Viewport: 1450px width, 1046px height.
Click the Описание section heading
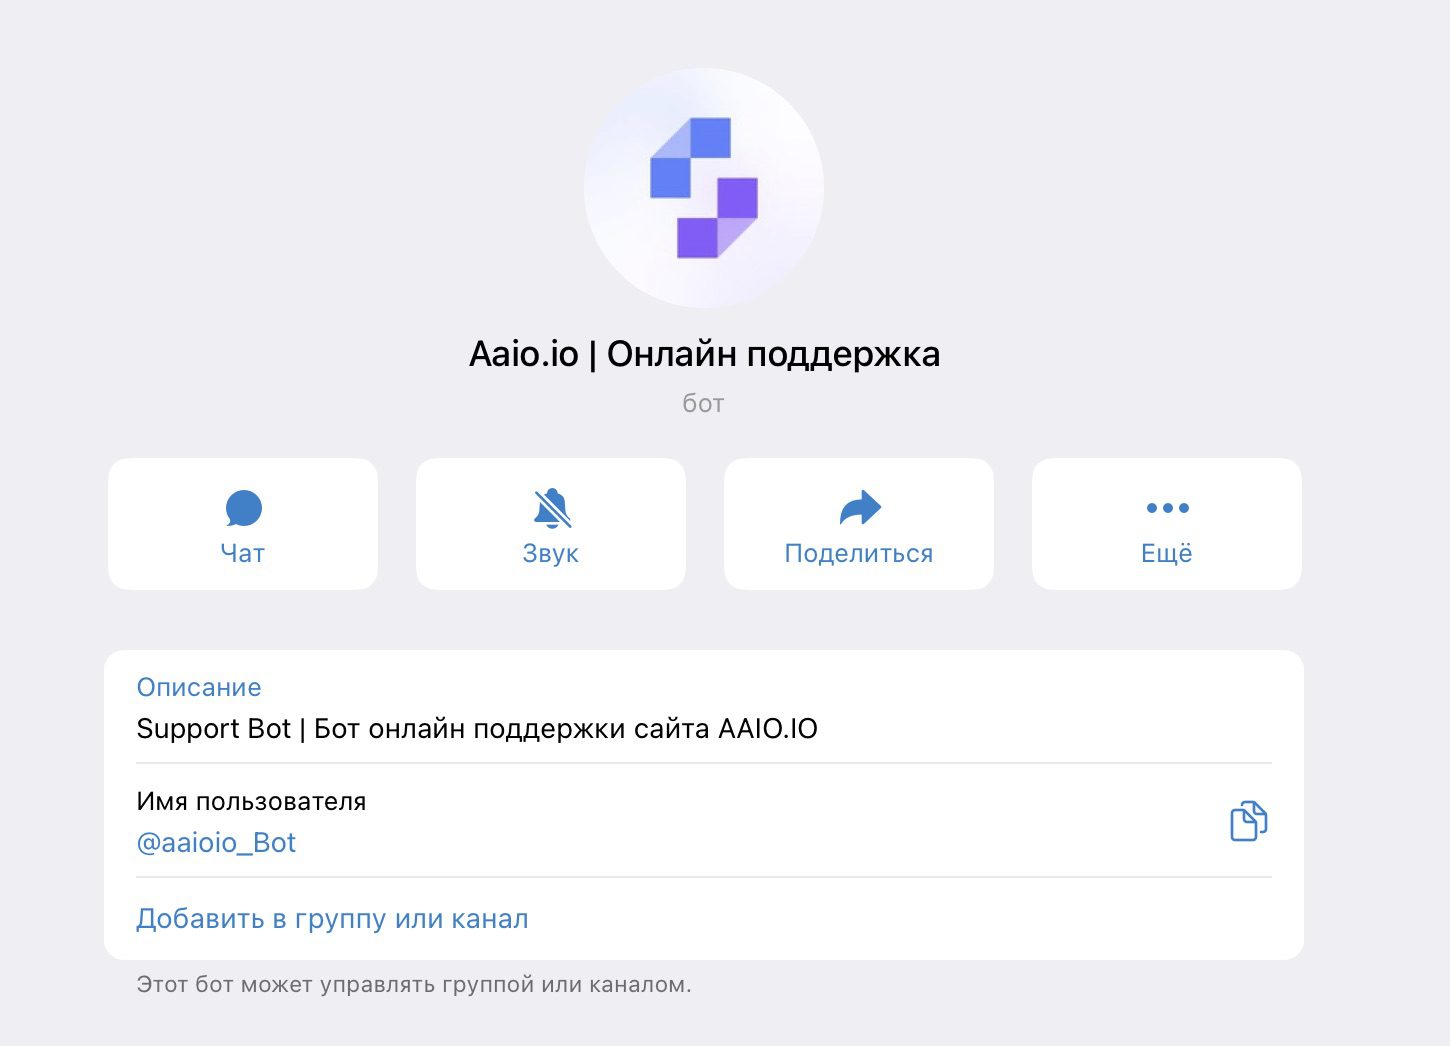(199, 687)
